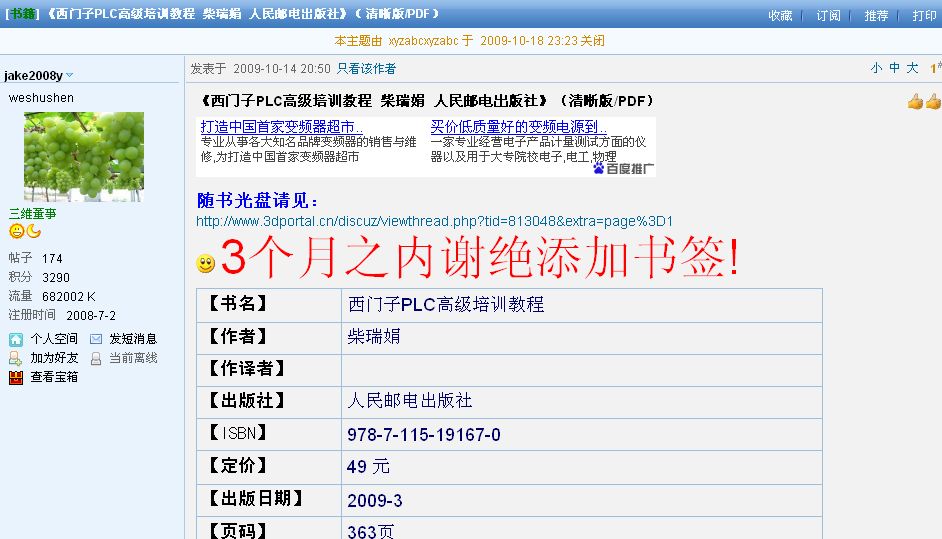Open the 个人空间 home icon
This screenshot has height=539, width=942.
pos(16,340)
